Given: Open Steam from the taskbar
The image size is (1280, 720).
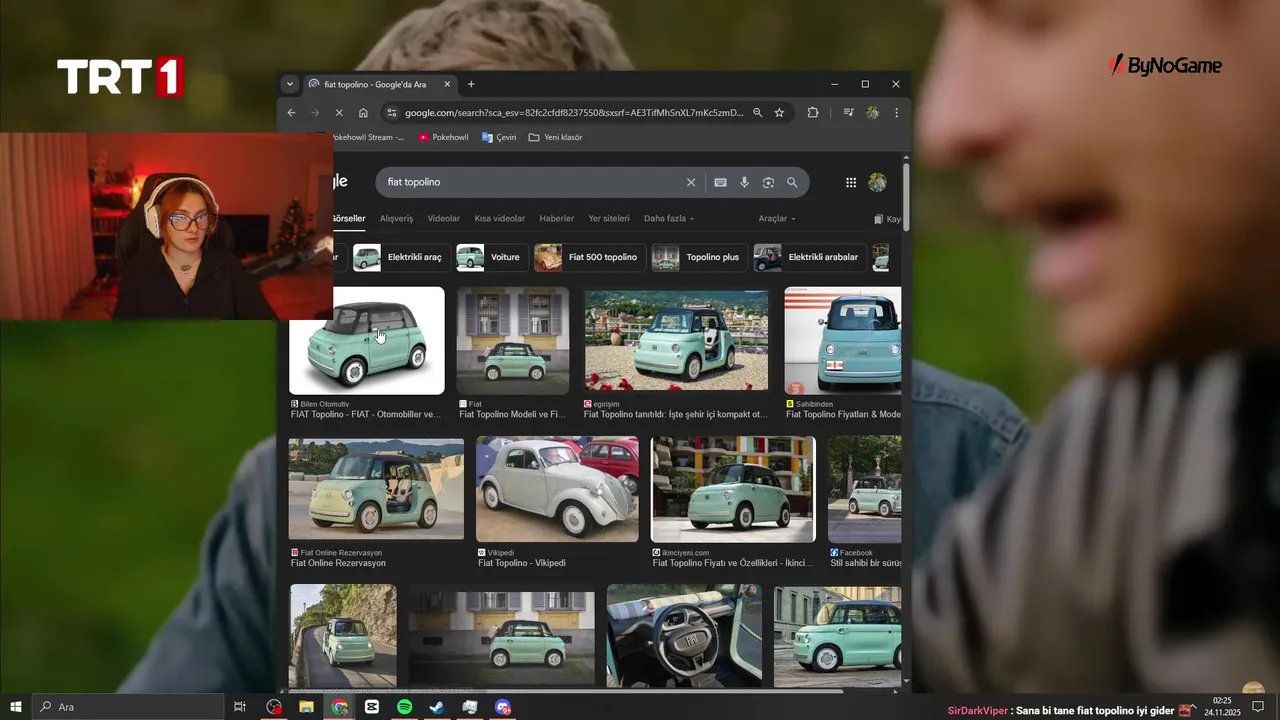Looking at the screenshot, I should pos(437,707).
